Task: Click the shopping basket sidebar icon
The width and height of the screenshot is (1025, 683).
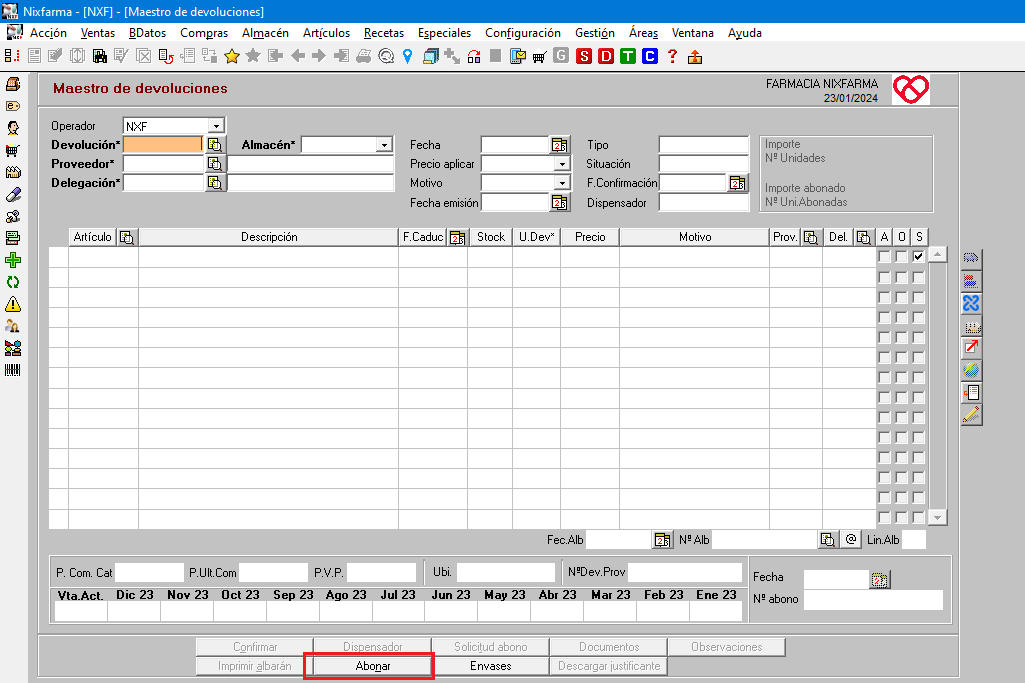Action: [13, 150]
